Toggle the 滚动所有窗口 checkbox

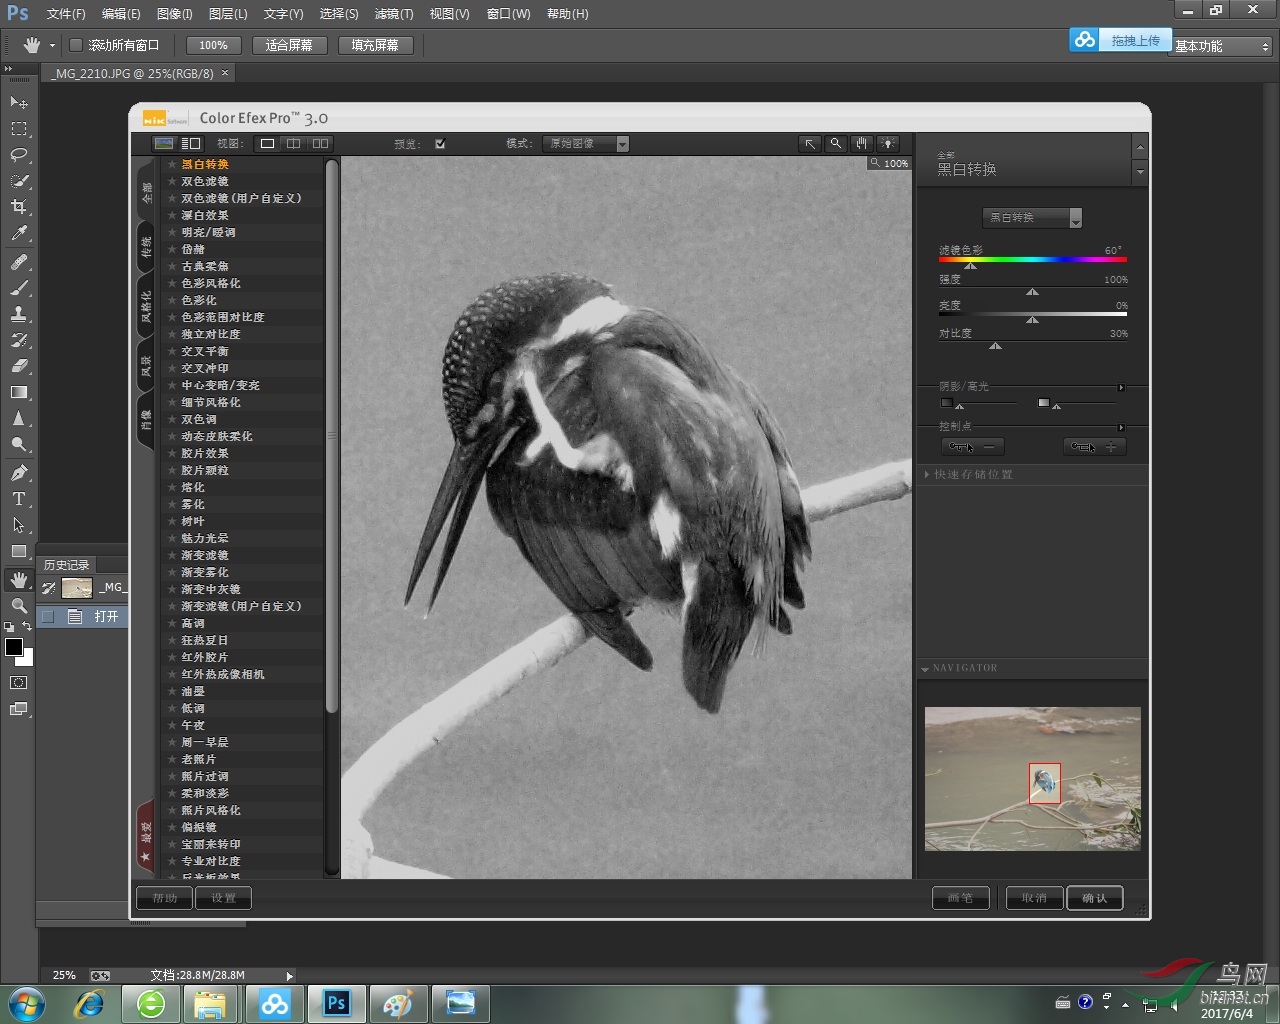point(75,45)
